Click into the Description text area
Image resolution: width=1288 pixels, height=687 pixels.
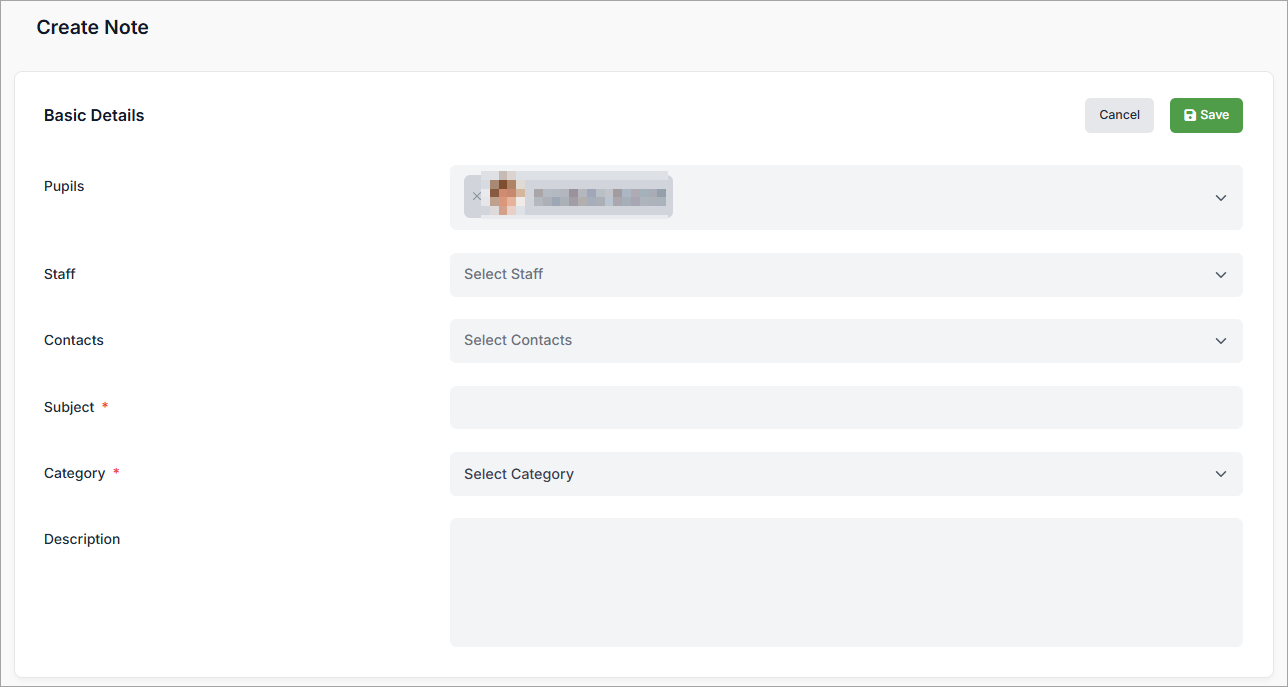pyautogui.click(x=846, y=582)
